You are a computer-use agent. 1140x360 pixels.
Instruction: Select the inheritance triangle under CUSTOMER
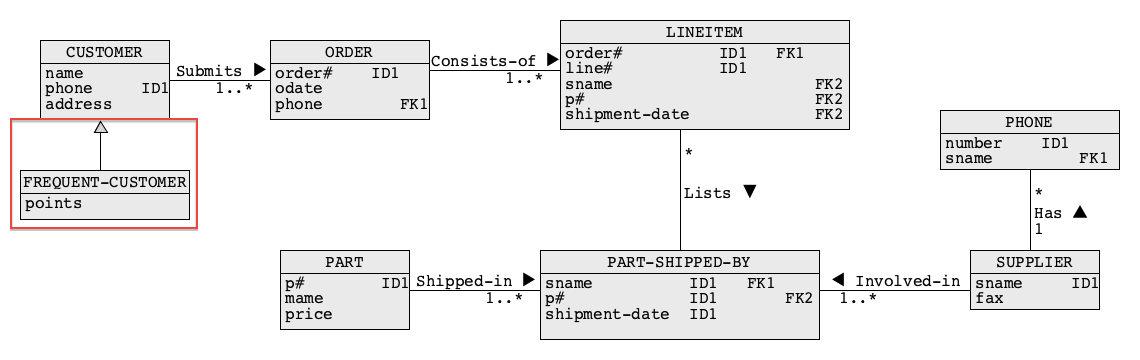[x=101, y=127]
